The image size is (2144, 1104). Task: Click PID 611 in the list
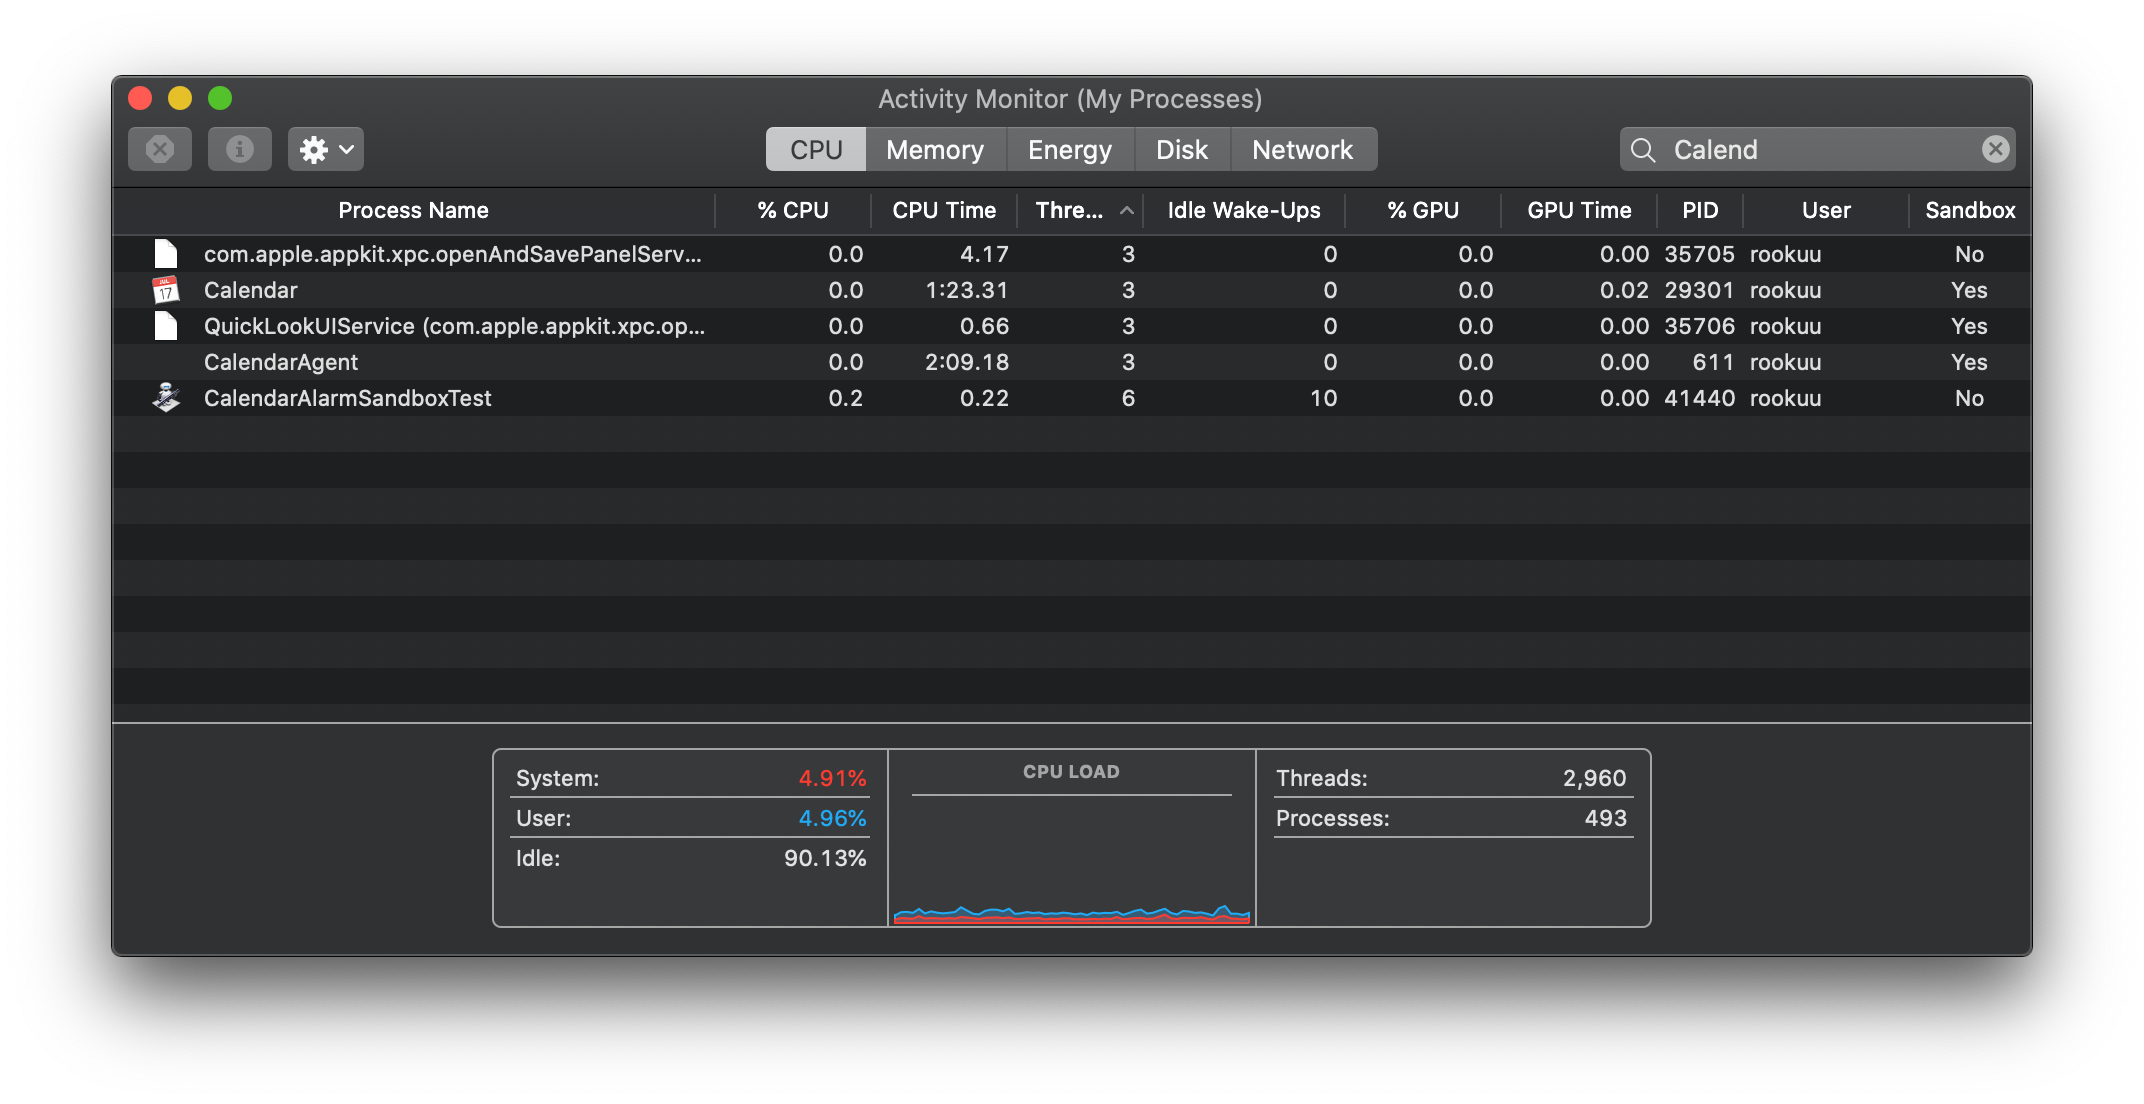[1713, 362]
